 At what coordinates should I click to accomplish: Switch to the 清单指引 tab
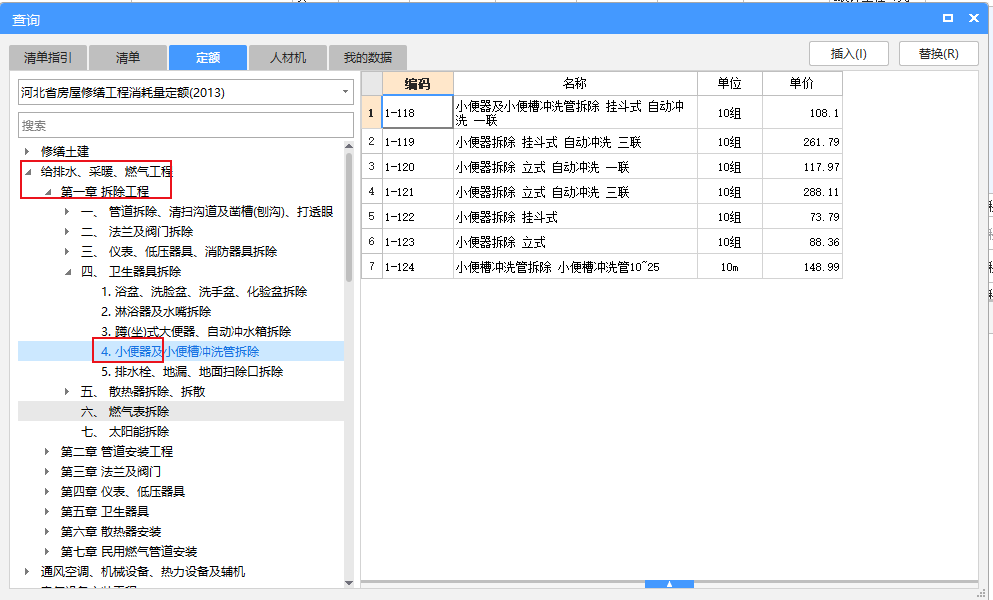click(x=47, y=58)
